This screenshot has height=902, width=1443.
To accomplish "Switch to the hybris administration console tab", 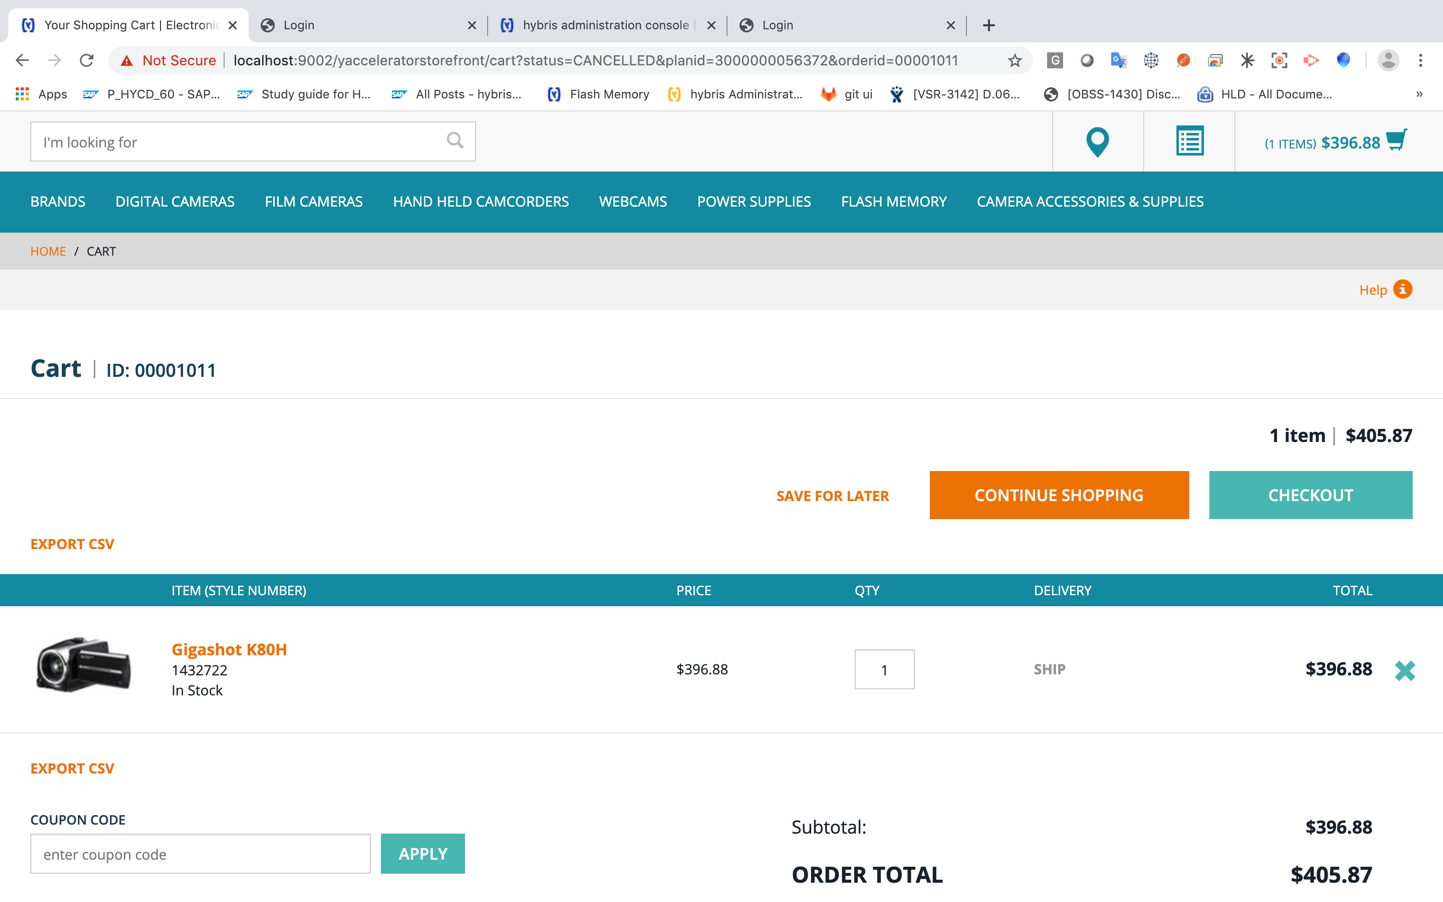I will pyautogui.click(x=605, y=25).
